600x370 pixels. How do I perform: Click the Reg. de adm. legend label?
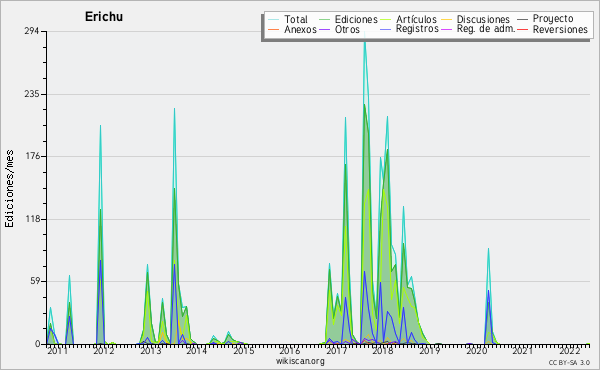[486, 29]
